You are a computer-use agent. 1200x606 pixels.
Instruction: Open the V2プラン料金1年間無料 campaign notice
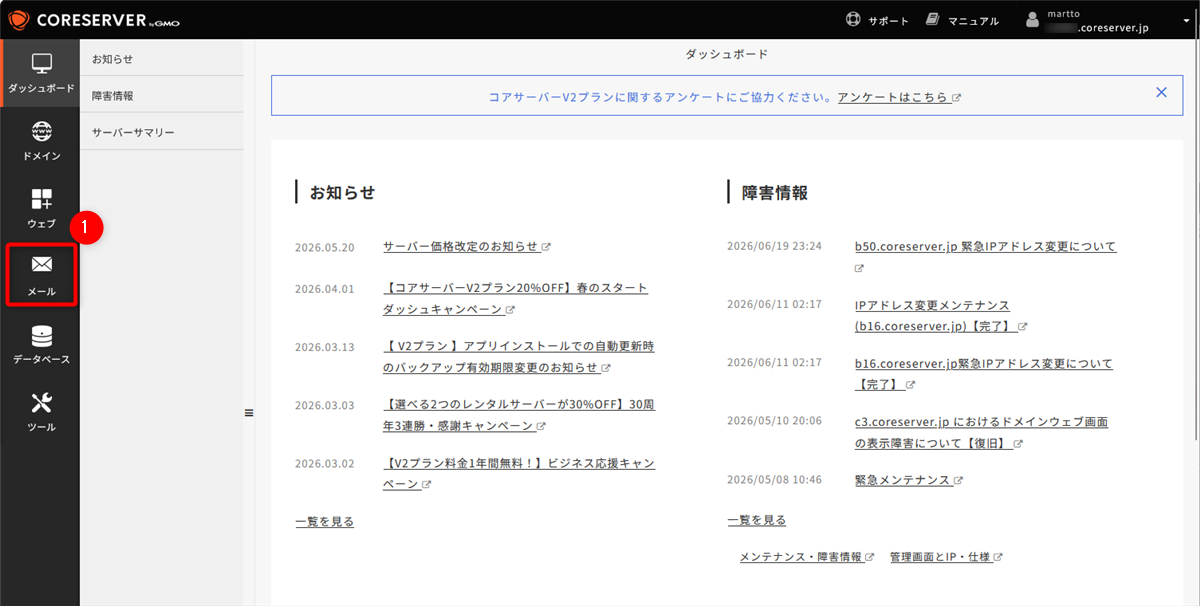point(518,474)
